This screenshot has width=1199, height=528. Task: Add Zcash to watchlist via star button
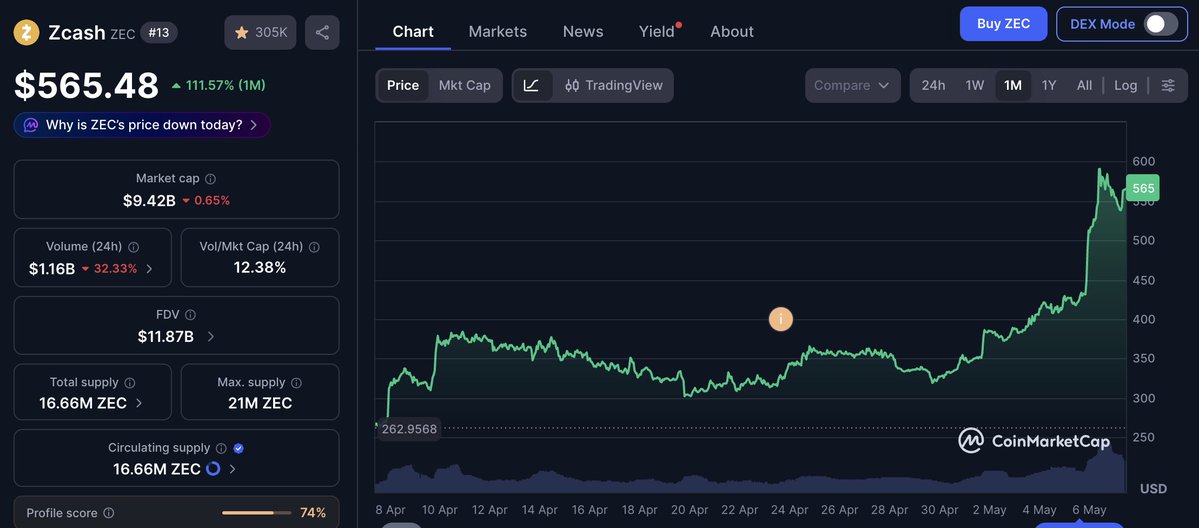(260, 32)
